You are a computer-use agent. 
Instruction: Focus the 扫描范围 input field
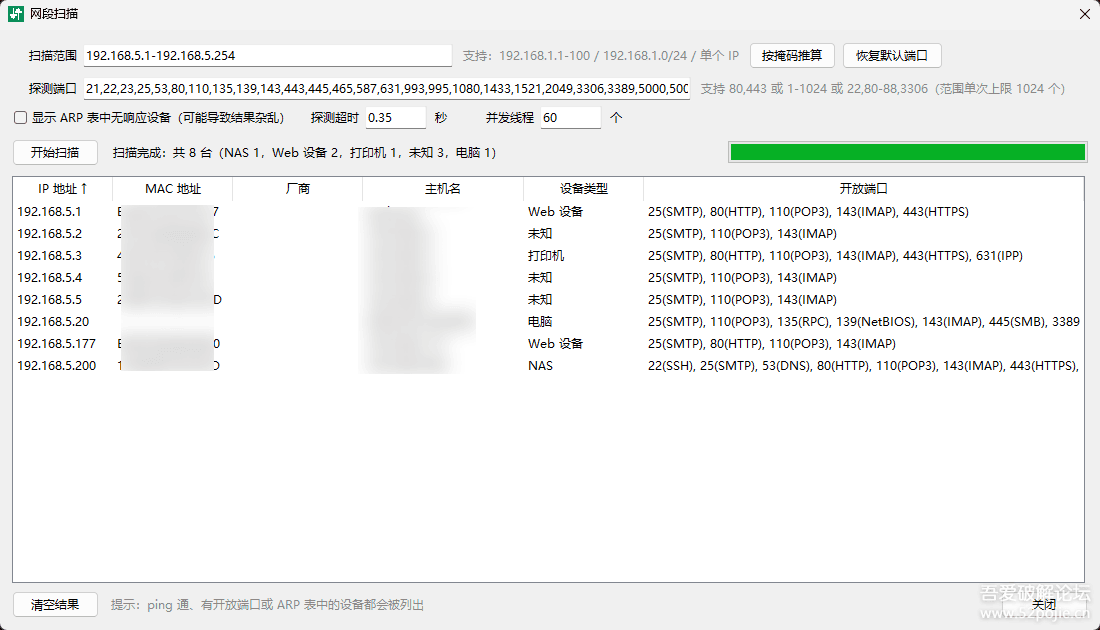point(267,55)
